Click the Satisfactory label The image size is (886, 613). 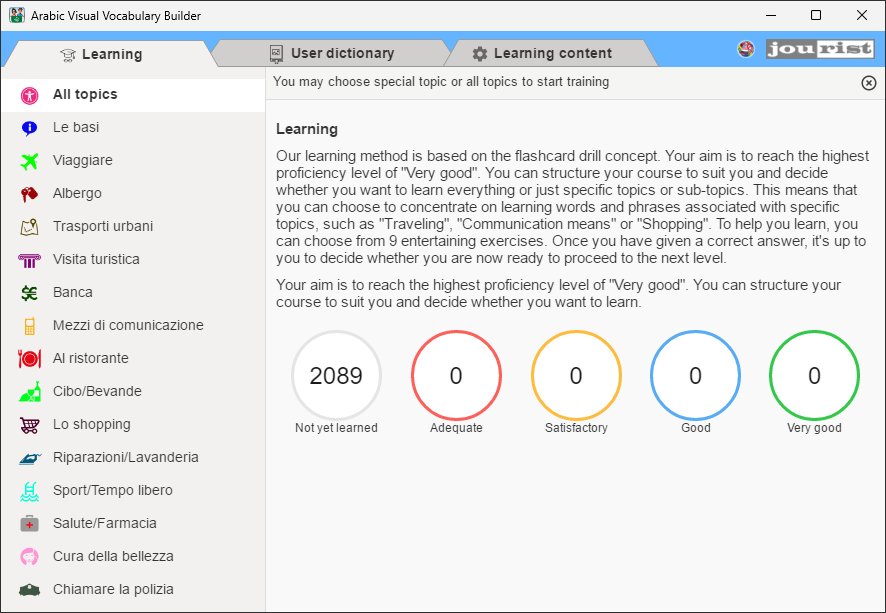pos(576,428)
